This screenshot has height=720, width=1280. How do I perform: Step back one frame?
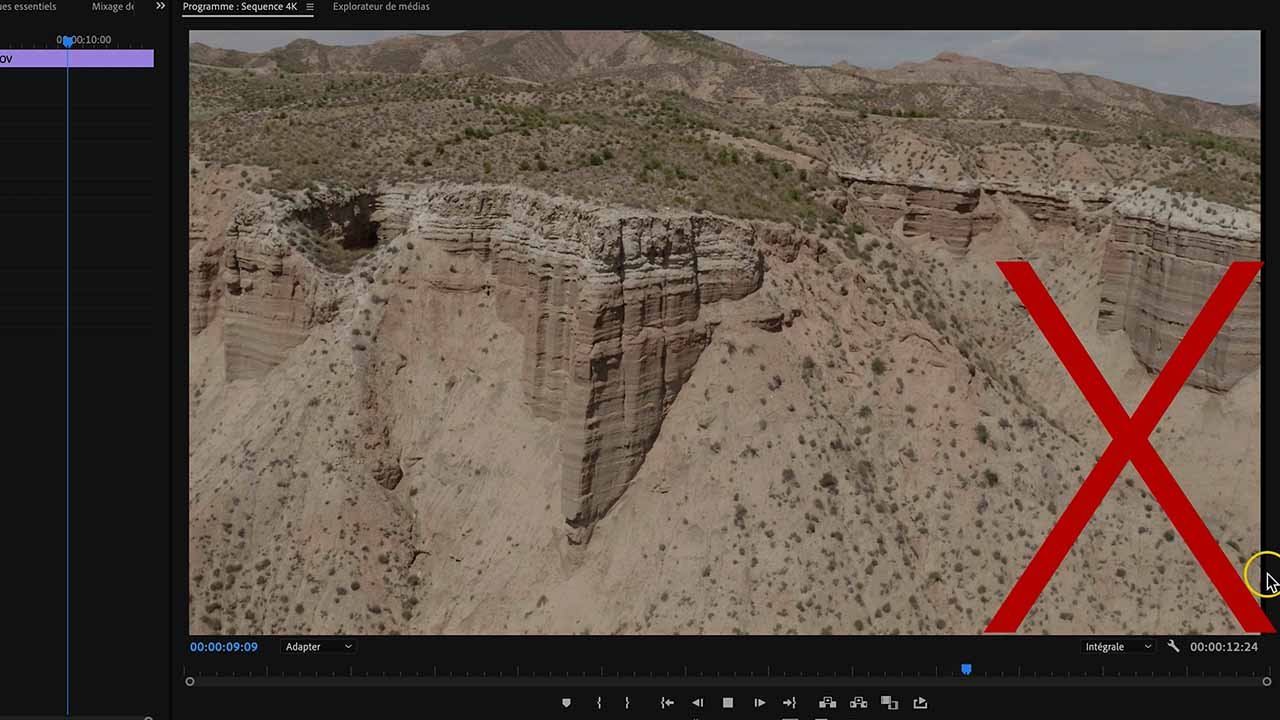[x=698, y=703]
